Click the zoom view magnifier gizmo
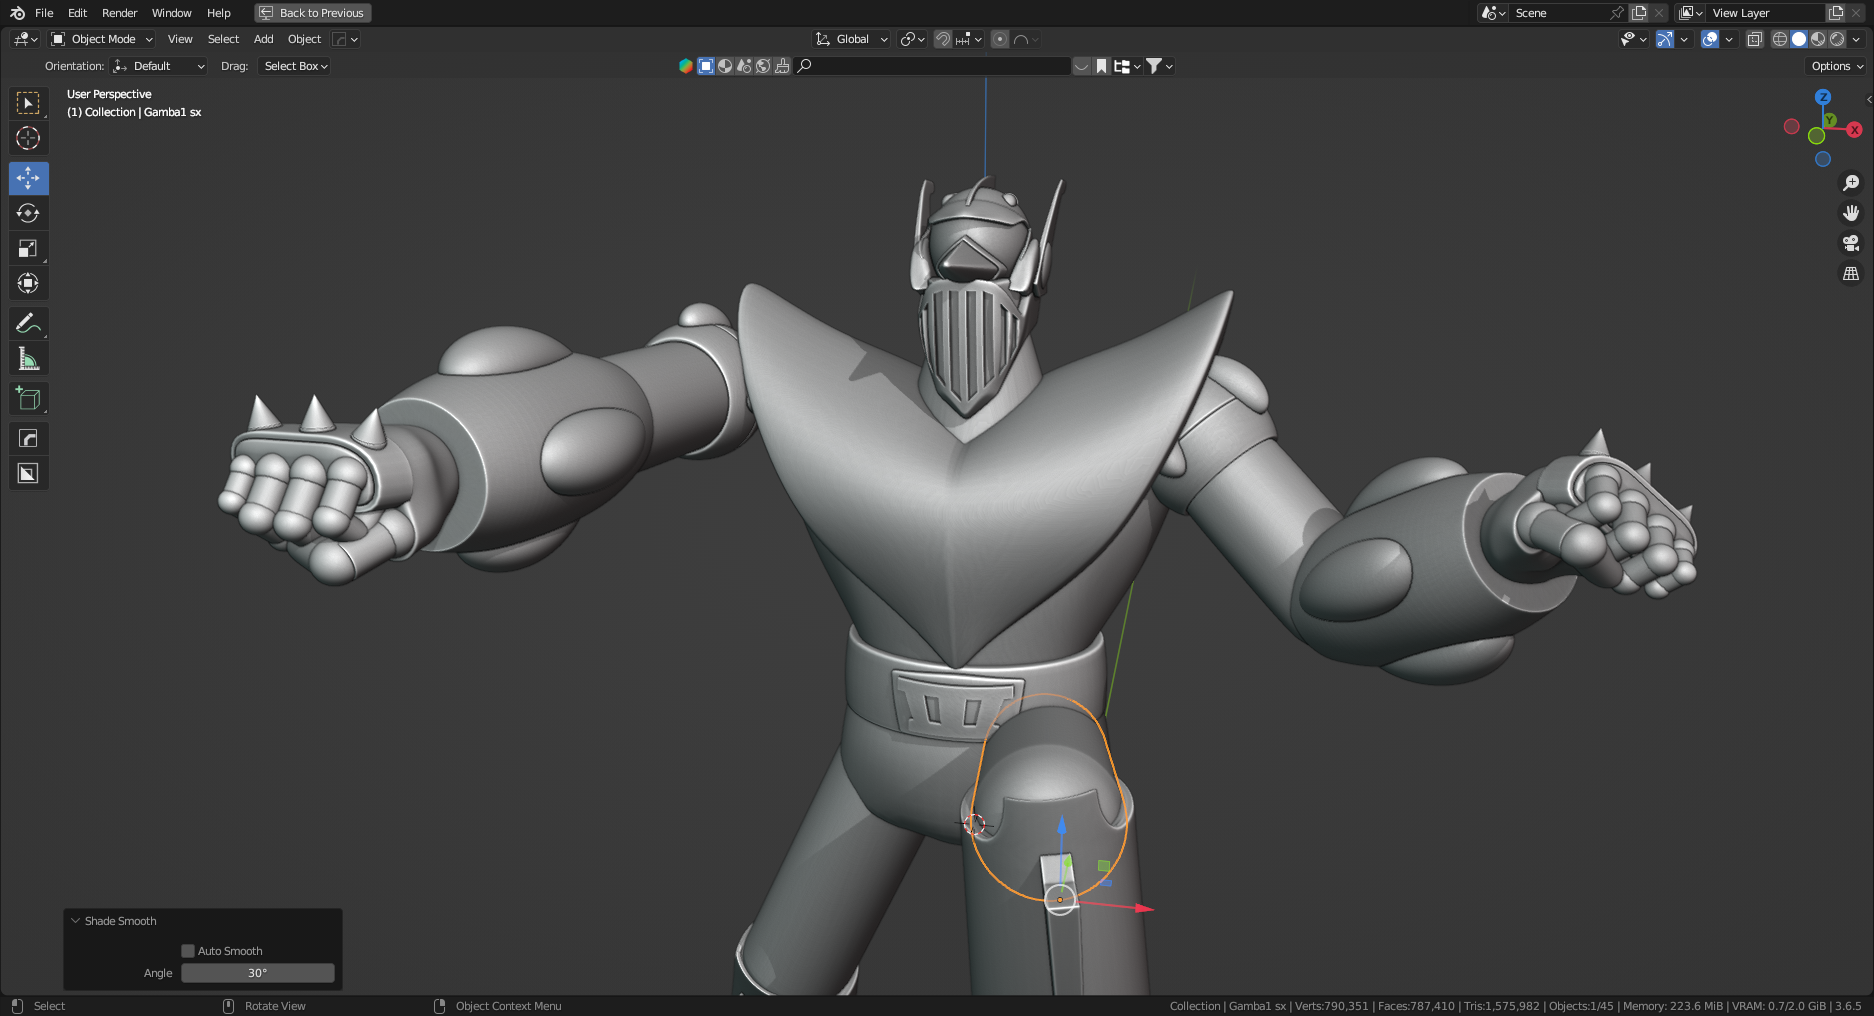 (x=1851, y=183)
